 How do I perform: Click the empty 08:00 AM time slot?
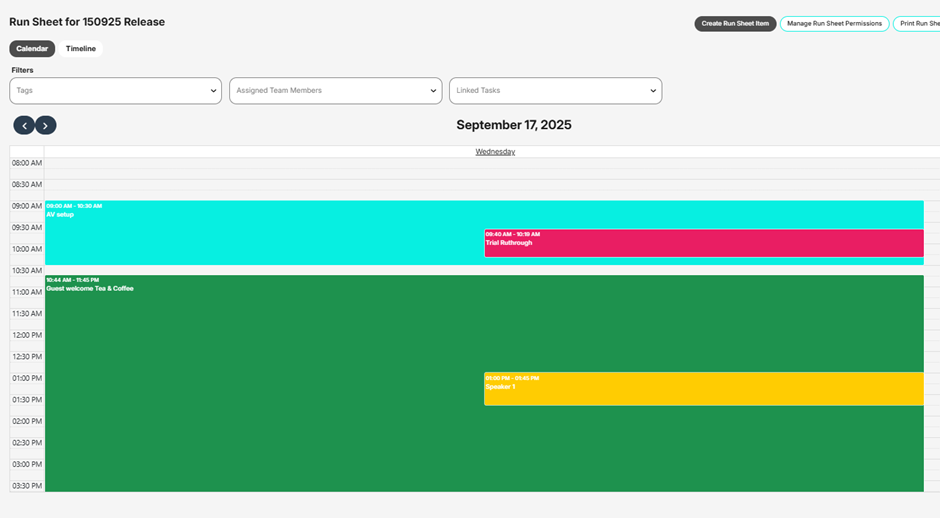[490, 163]
